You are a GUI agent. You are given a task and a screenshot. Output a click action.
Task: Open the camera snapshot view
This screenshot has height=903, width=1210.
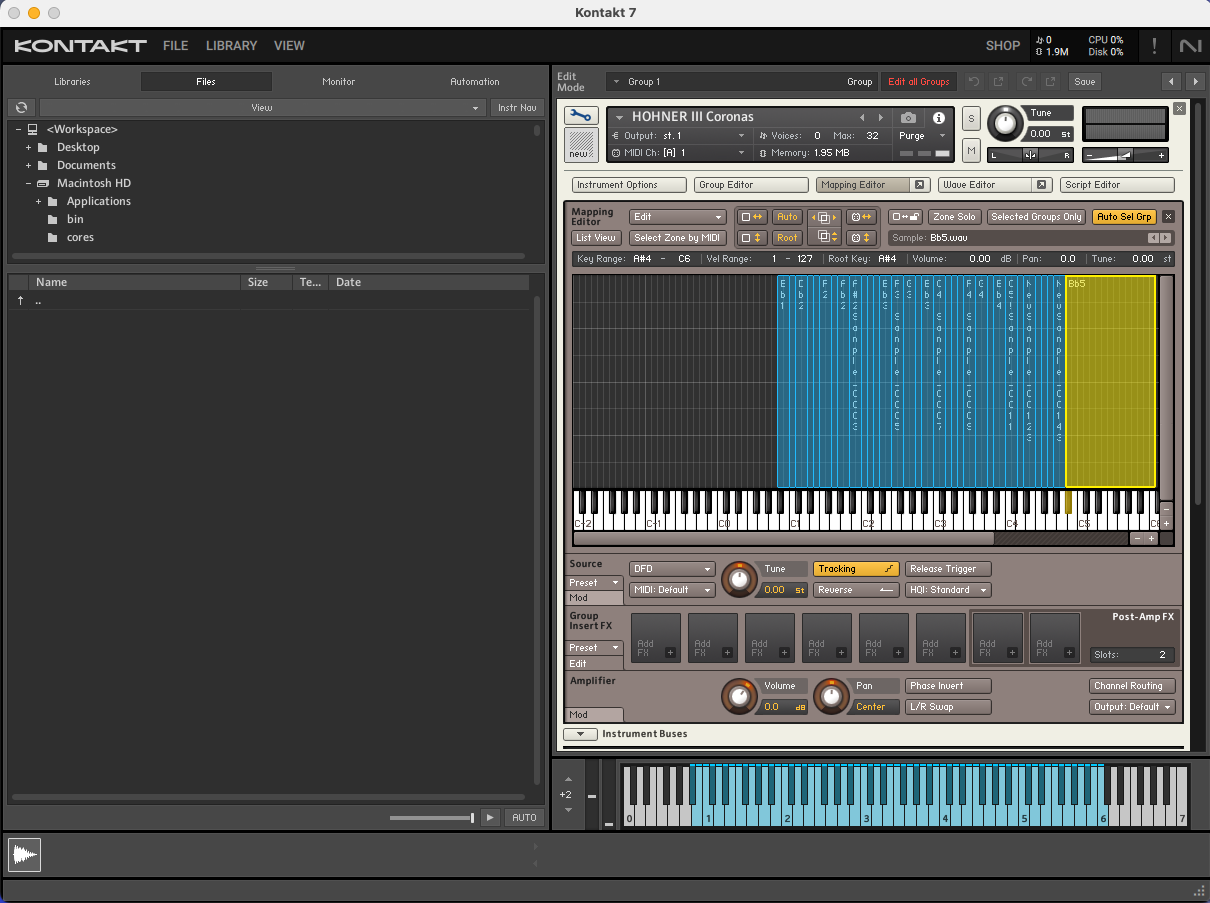coord(907,117)
